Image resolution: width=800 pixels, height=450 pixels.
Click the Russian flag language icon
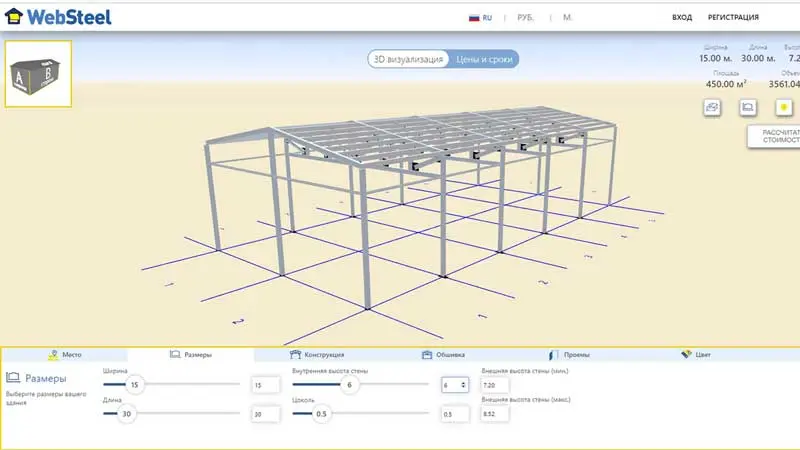tap(473, 18)
